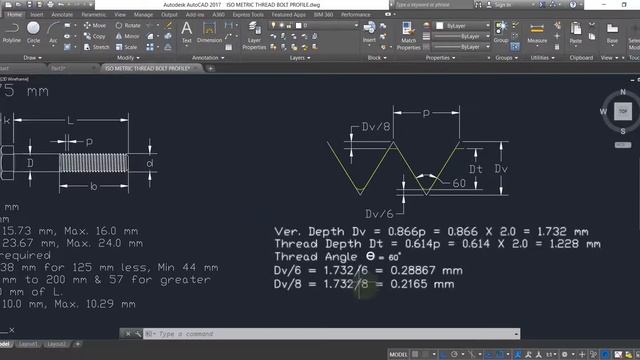
Task: Toggle annotation visibility icon in status bar
Action: 529,354
